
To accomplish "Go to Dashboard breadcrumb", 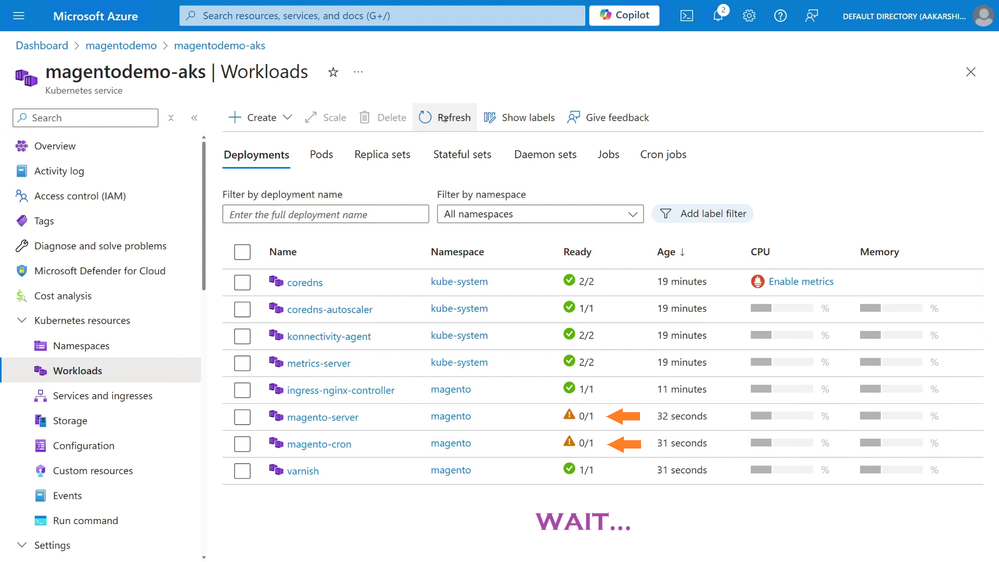I will [41, 45].
